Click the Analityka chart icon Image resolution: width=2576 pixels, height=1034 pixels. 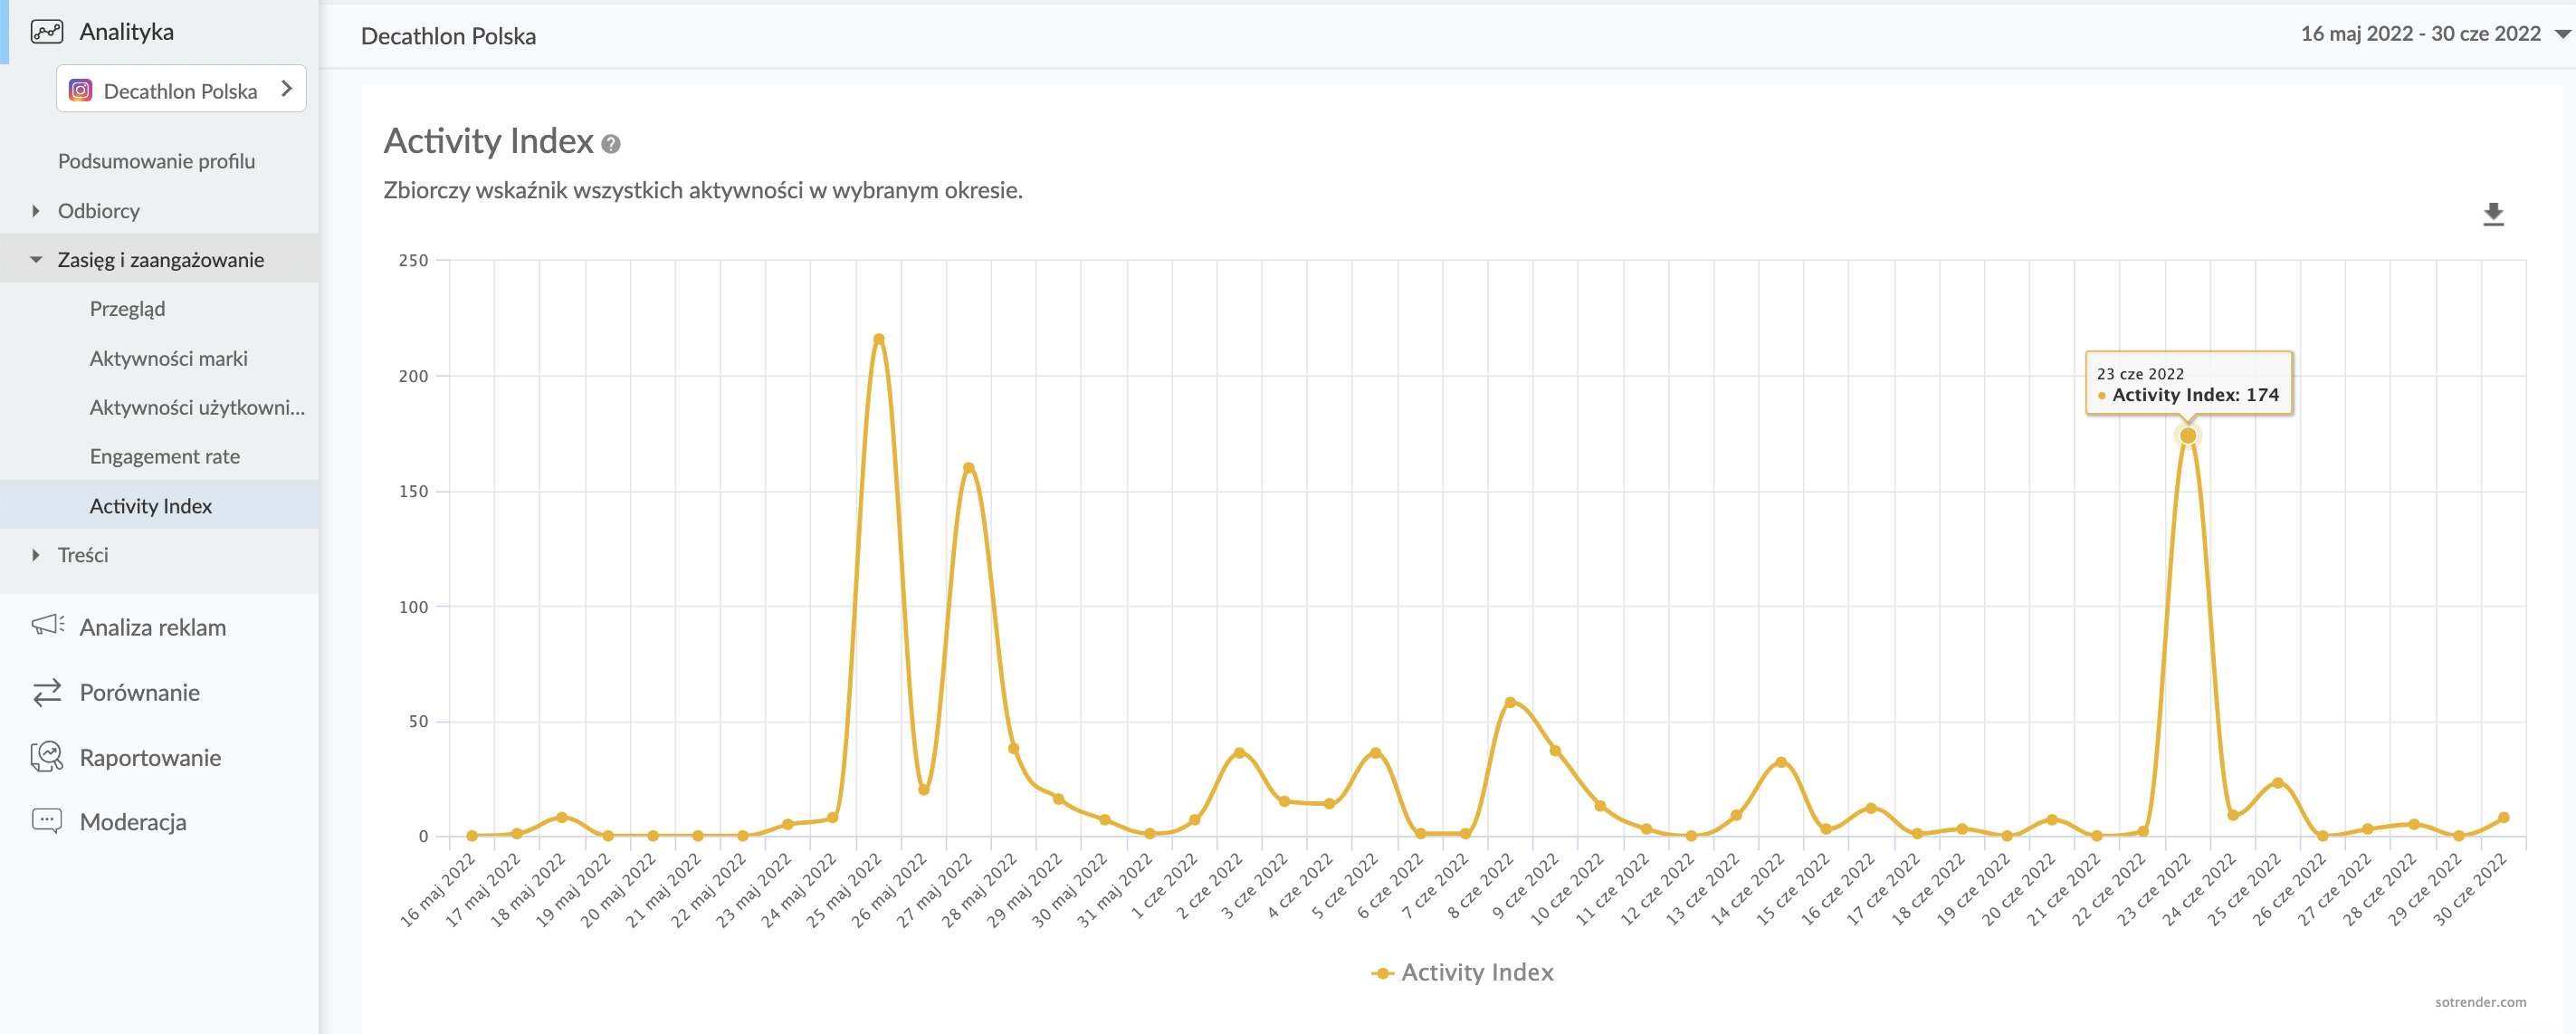[x=46, y=32]
